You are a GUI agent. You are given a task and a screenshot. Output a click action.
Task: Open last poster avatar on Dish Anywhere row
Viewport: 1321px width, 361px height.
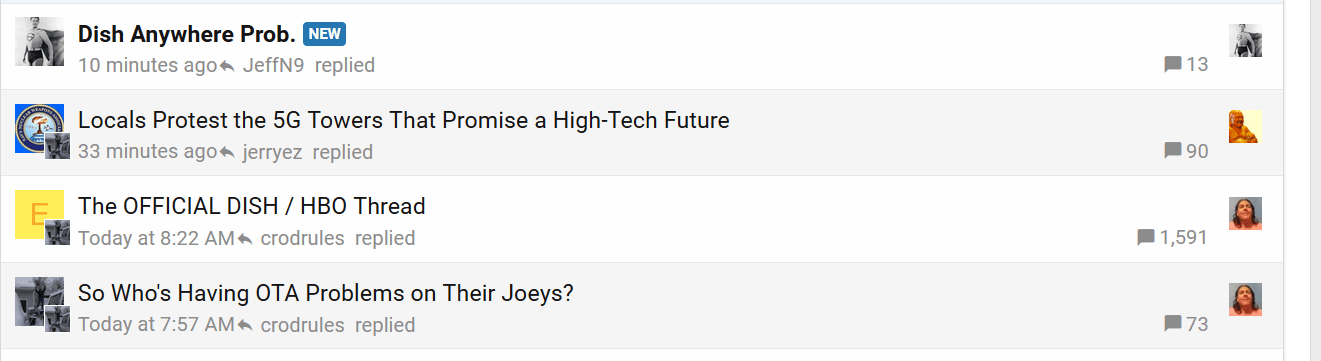click(1245, 40)
